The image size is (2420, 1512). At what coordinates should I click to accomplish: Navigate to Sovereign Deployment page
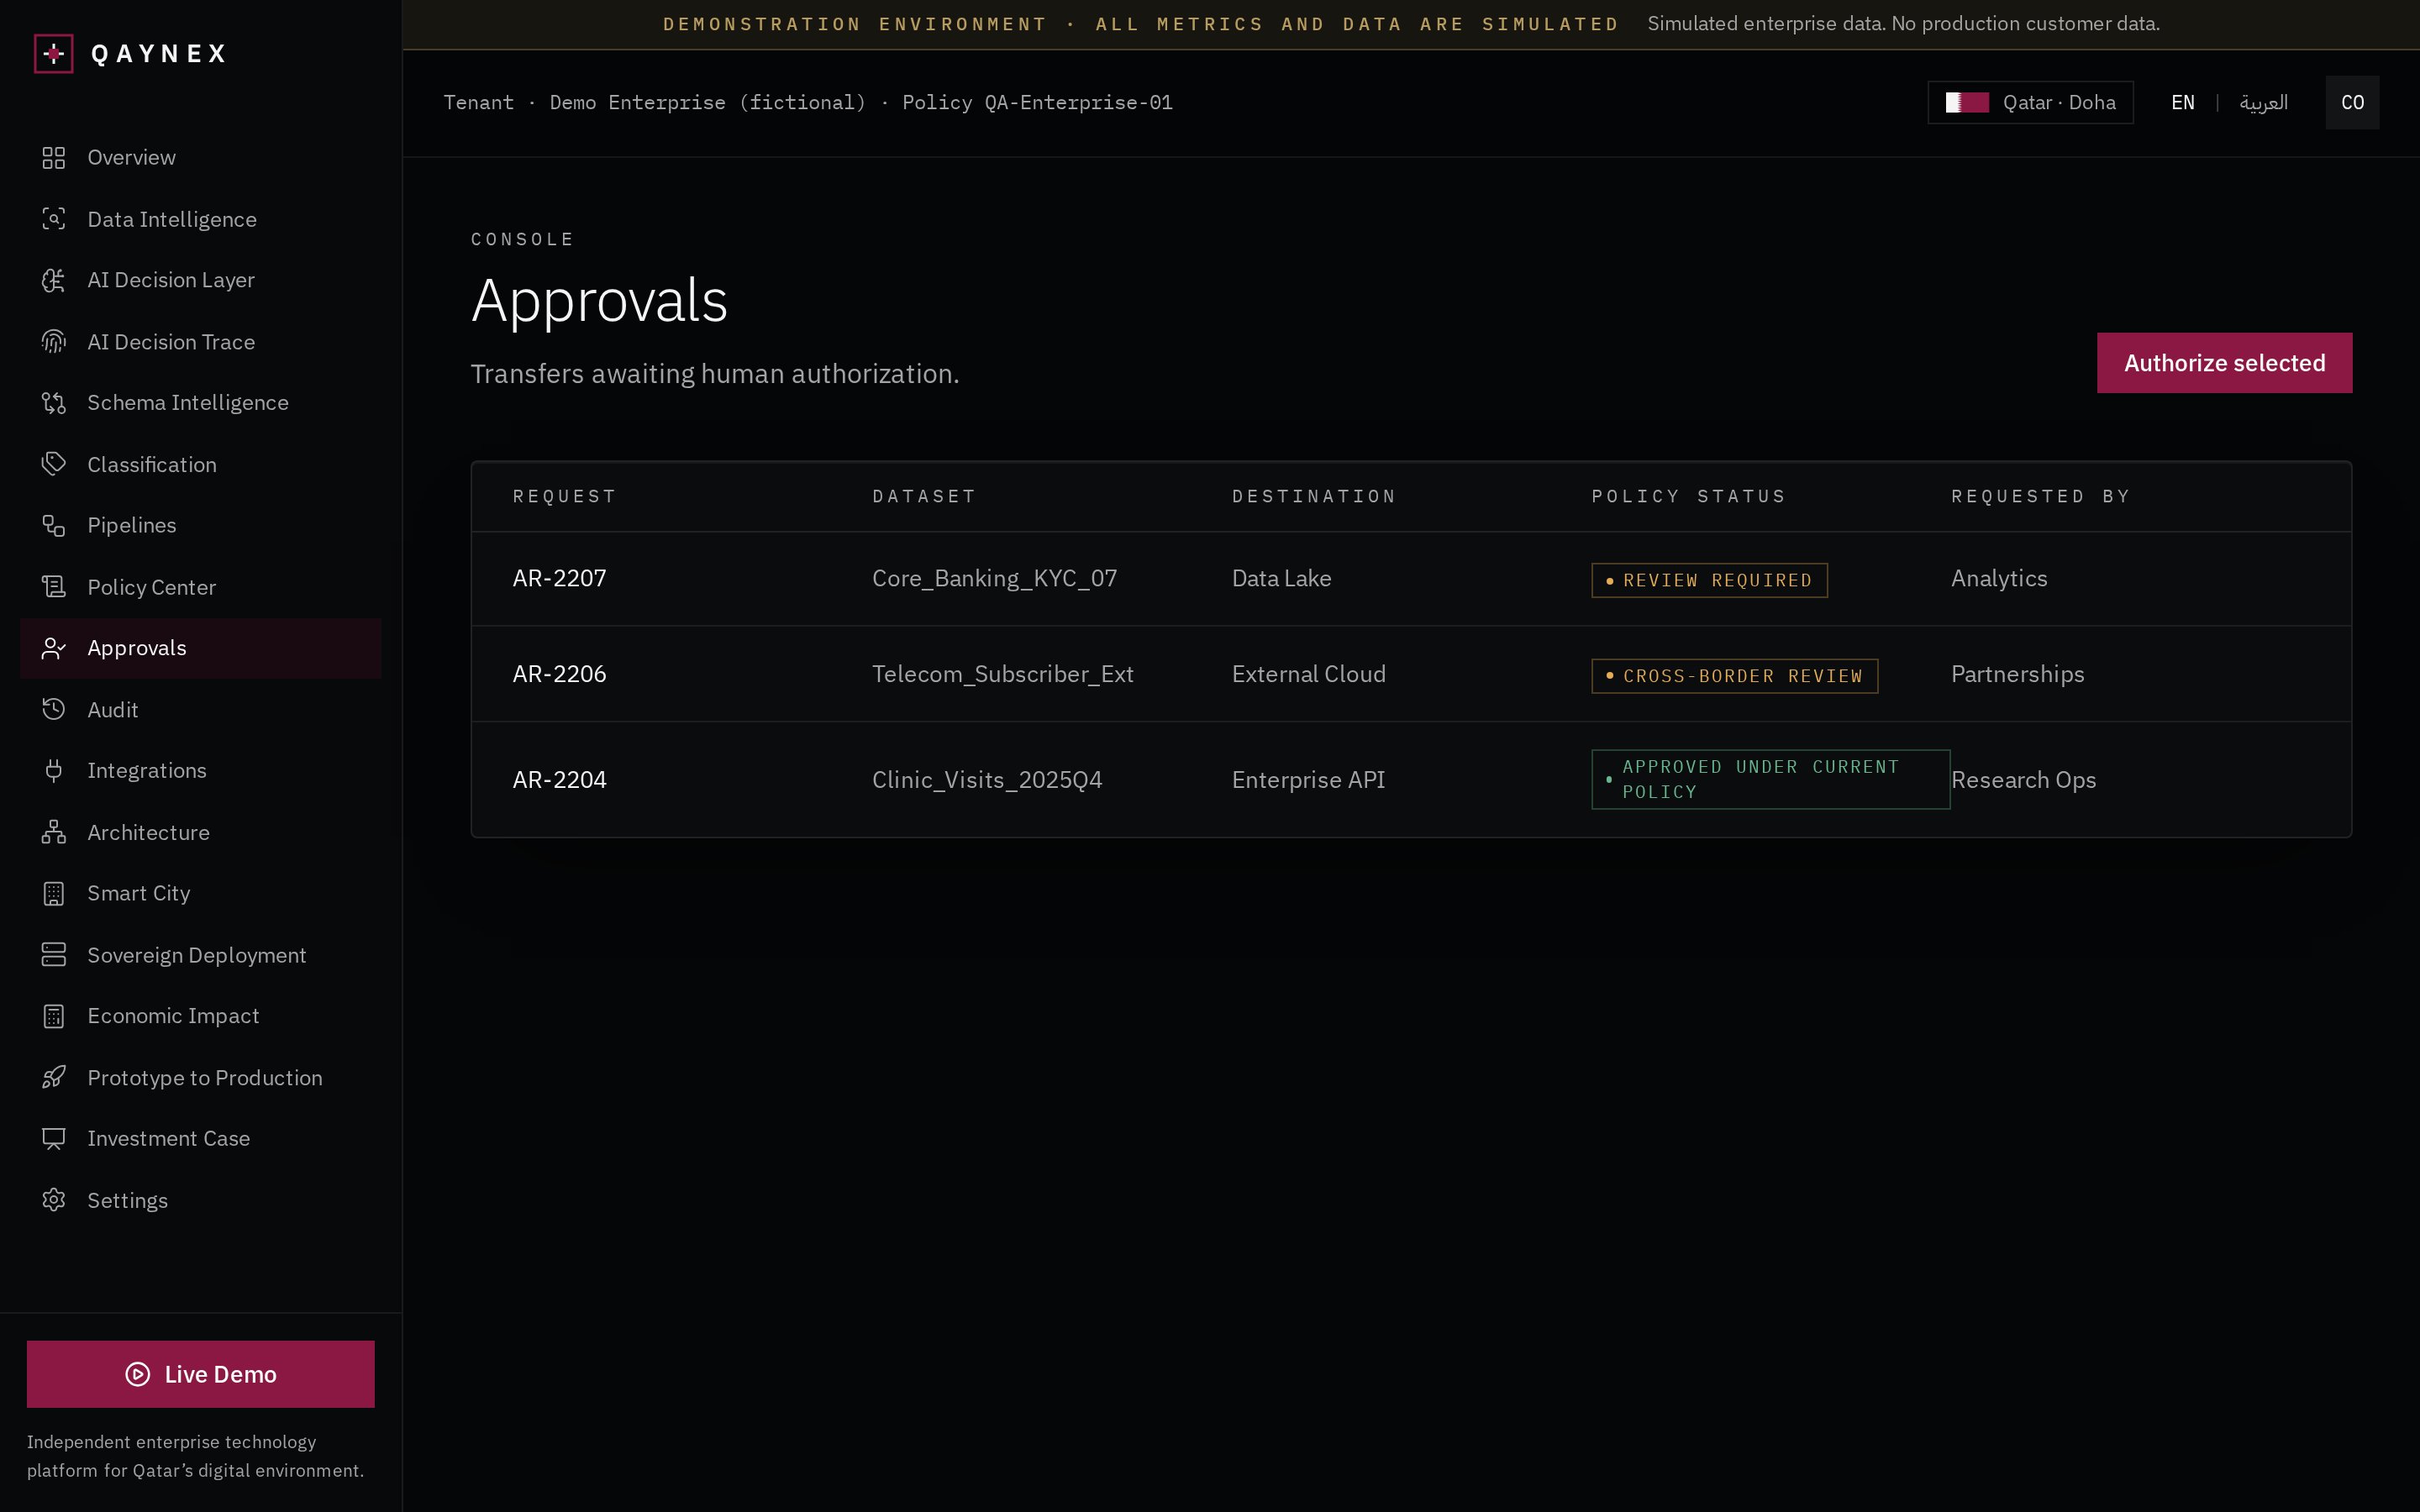click(x=201, y=955)
